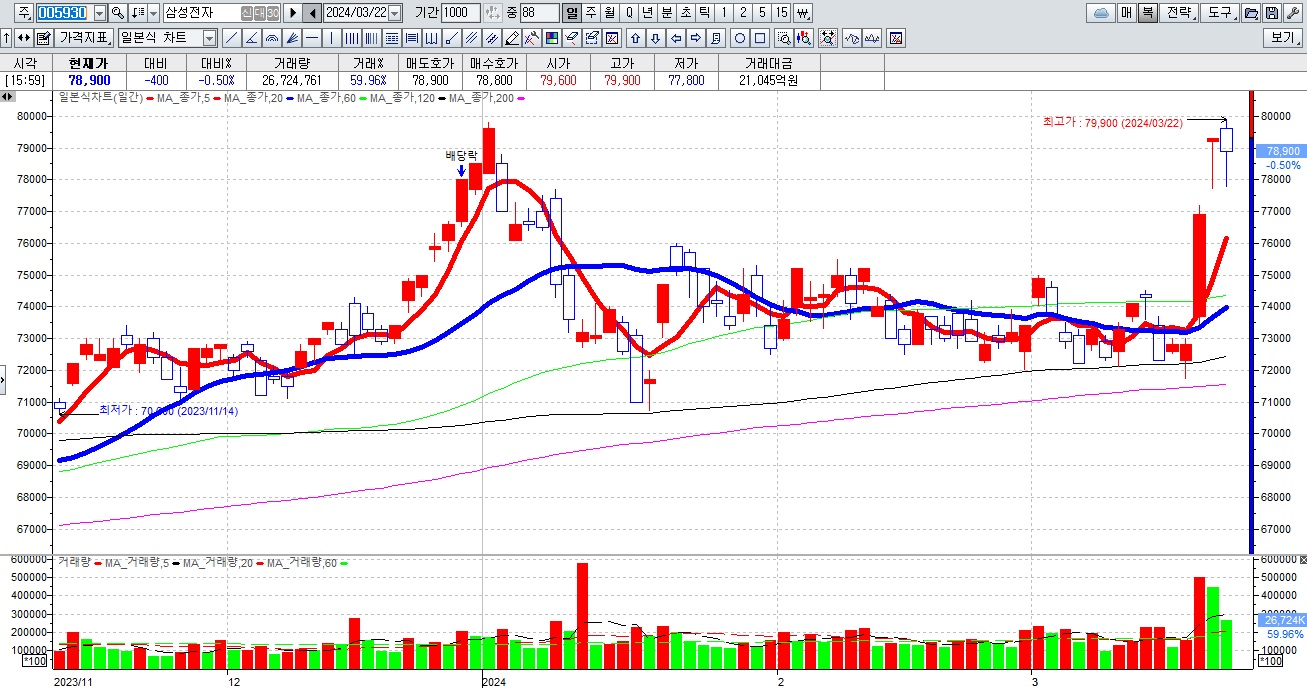Click the 기간 1000 input field
The image size is (1307, 688).
coord(461,13)
